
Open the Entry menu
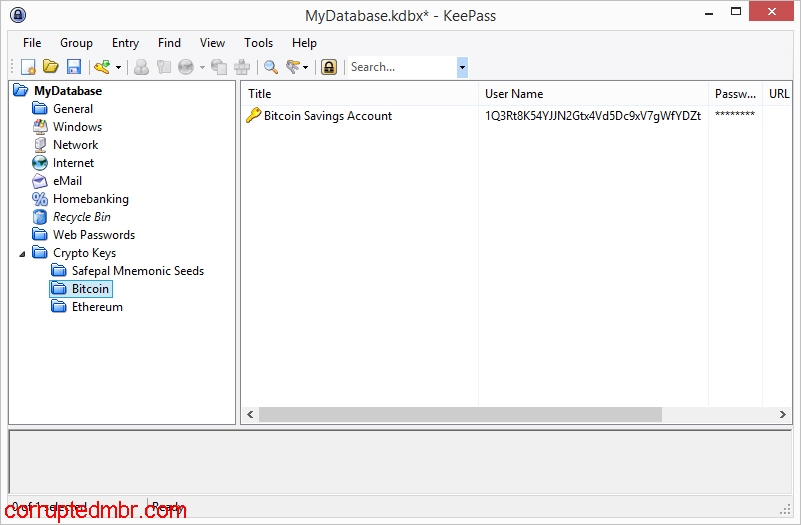pyautogui.click(x=125, y=43)
